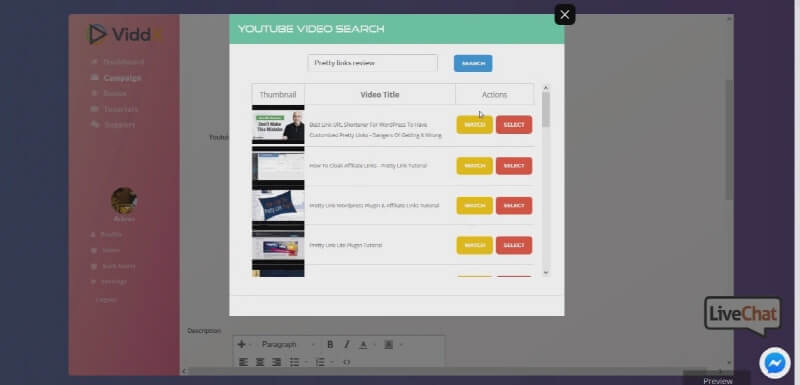Image resolution: width=800 pixels, height=385 pixels.
Task: Click the Support sidebar icon
Action: click(94, 124)
